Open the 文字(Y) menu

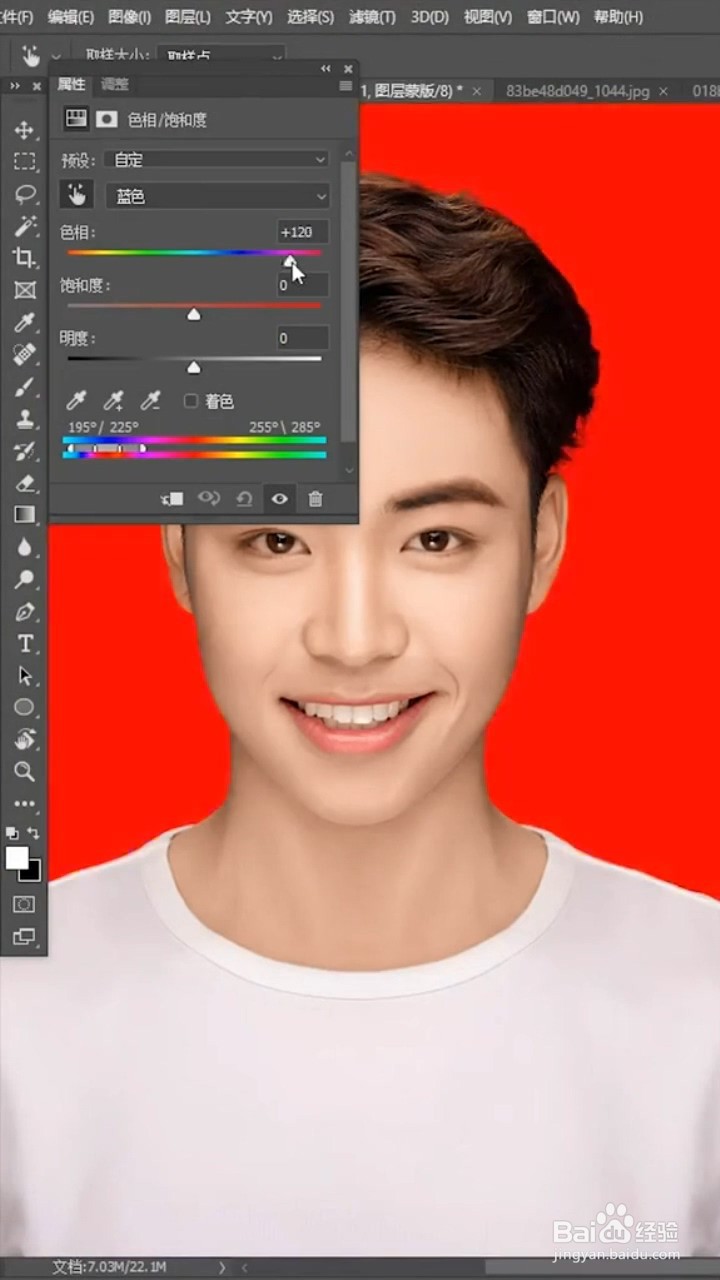[x=249, y=17]
